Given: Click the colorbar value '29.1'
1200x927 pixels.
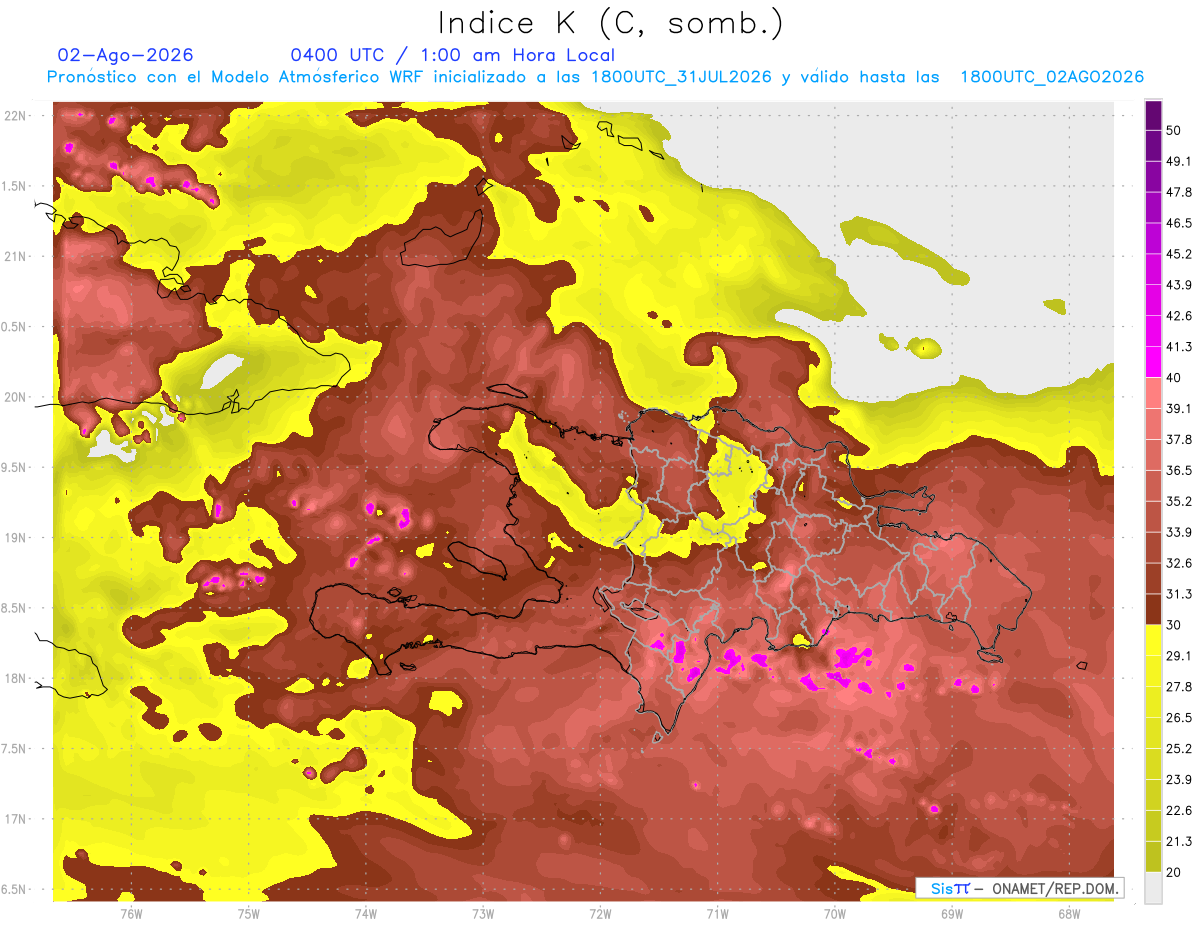Looking at the screenshot, I should [x=1178, y=656].
